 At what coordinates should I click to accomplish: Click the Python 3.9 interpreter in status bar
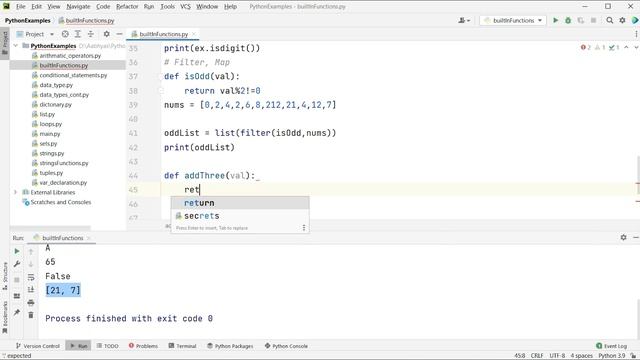pos(611,356)
